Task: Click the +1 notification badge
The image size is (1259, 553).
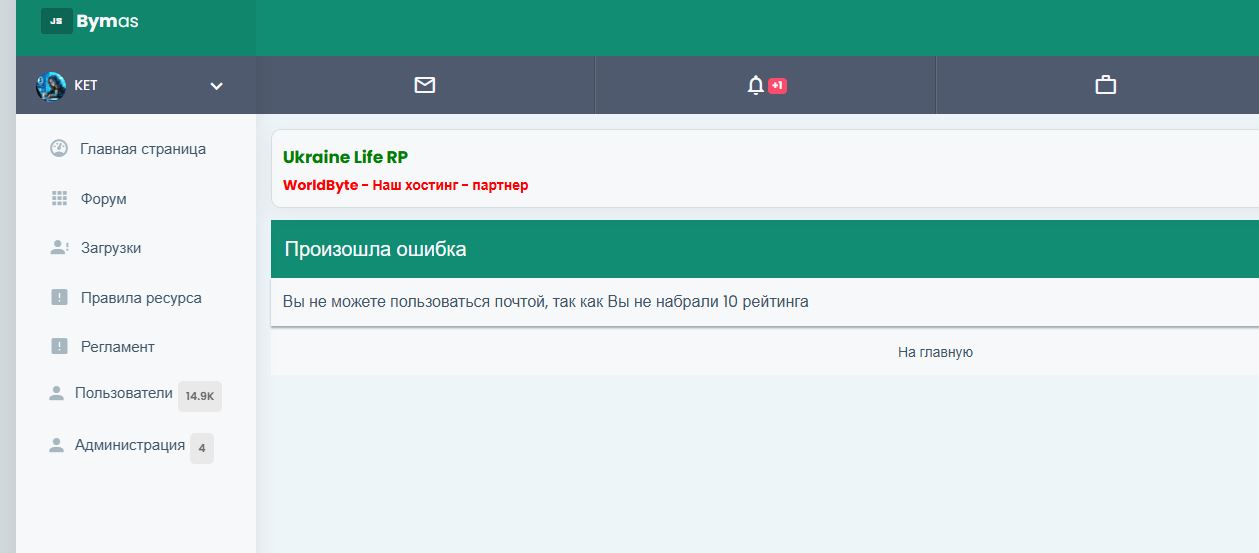Action: tap(778, 86)
